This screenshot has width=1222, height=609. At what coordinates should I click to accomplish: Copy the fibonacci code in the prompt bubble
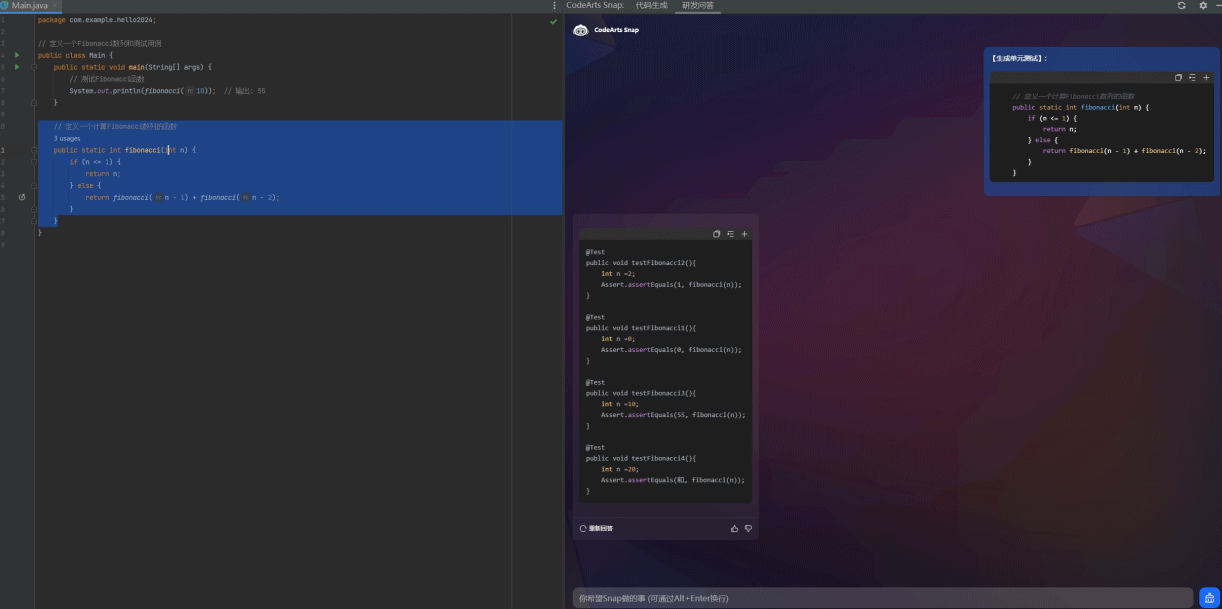[1178, 77]
